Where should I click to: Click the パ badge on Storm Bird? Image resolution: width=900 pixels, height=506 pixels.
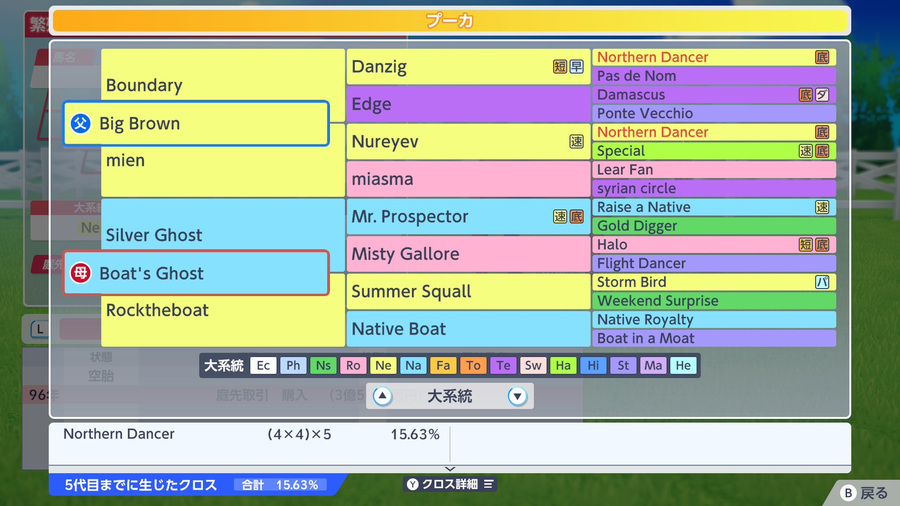pyautogui.click(x=822, y=282)
